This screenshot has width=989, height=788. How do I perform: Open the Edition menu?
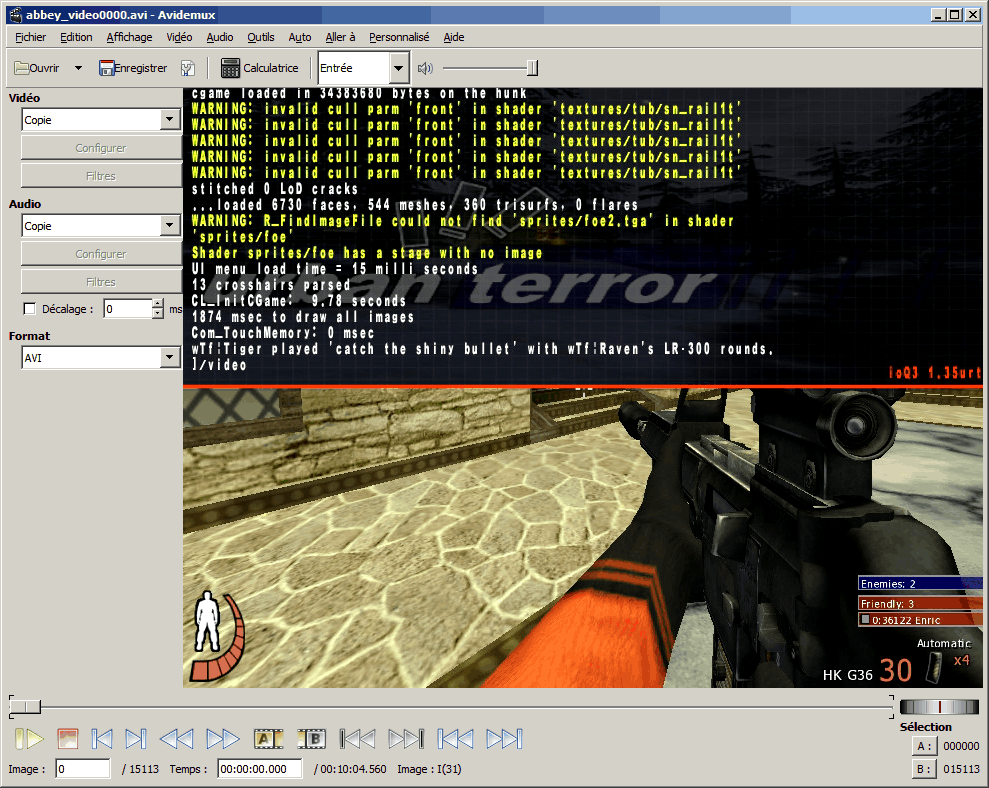(76, 37)
